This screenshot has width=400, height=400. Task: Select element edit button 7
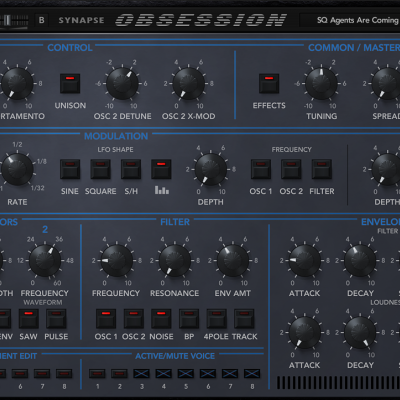point(42,373)
